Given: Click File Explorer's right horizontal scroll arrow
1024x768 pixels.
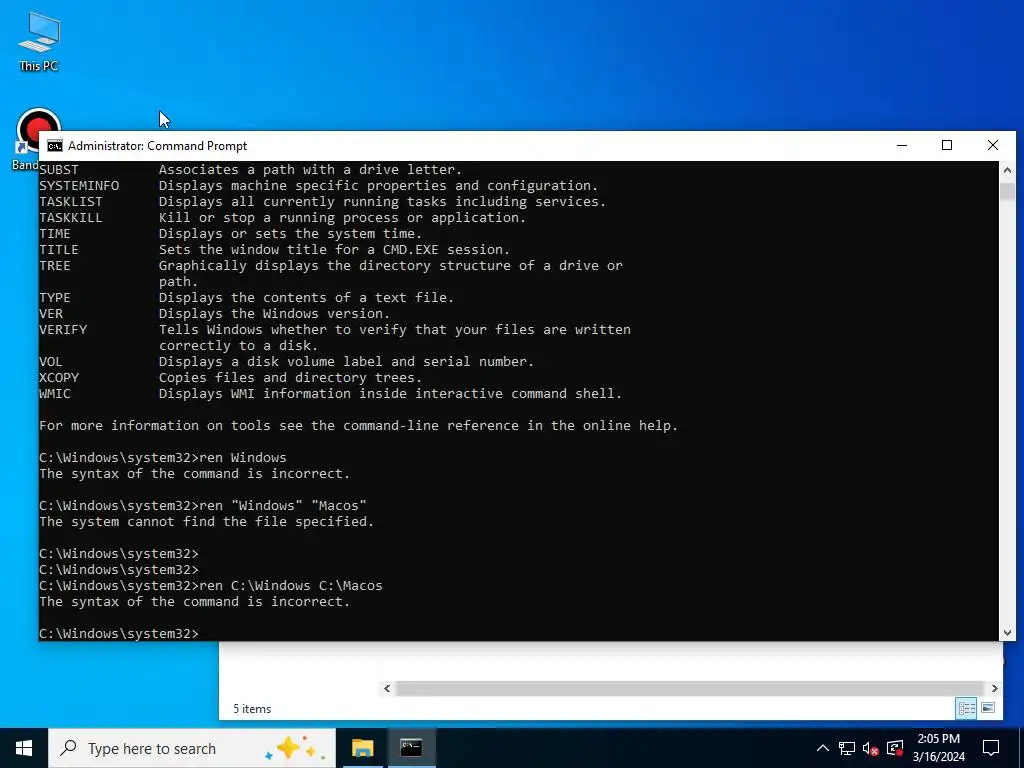Looking at the screenshot, I should coord(995,688).
